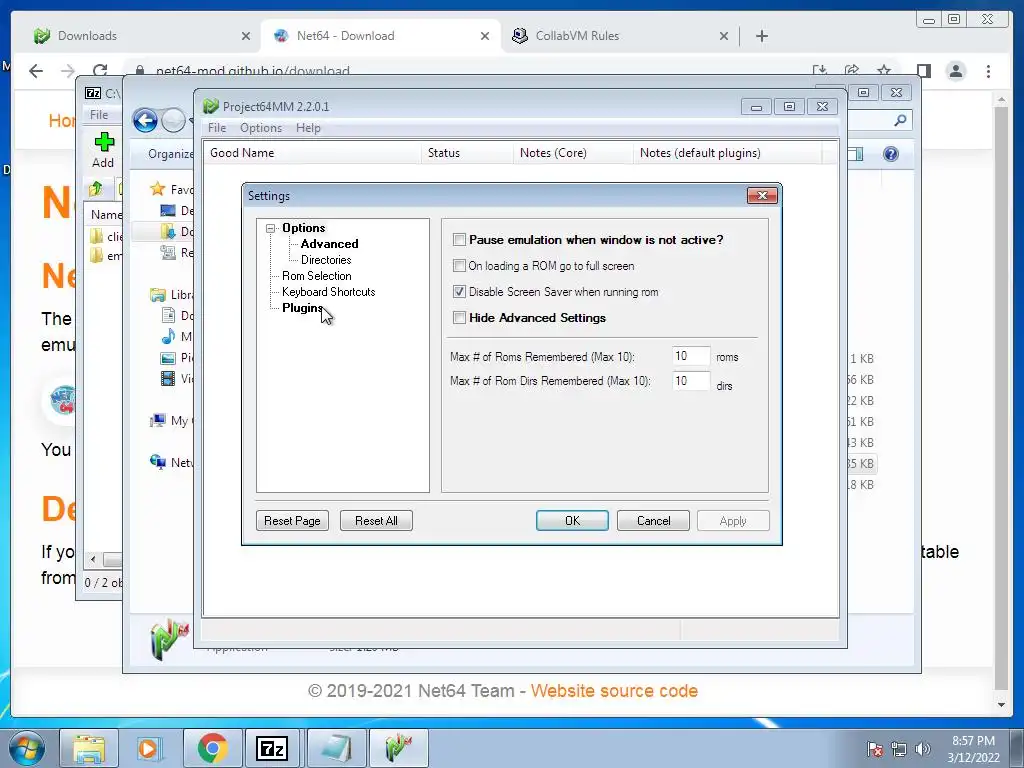The height and width of the screenshot is (768, 1024).
Task: Click Explorer back navigation arrow
Action: (145, 120)
